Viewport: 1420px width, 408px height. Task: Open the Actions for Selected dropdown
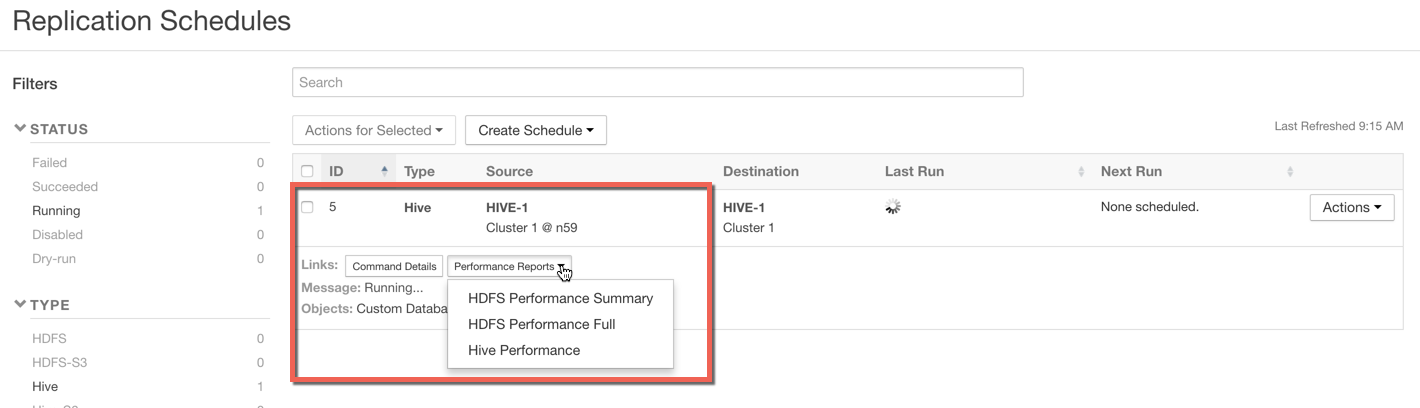[x=374, y=130]
